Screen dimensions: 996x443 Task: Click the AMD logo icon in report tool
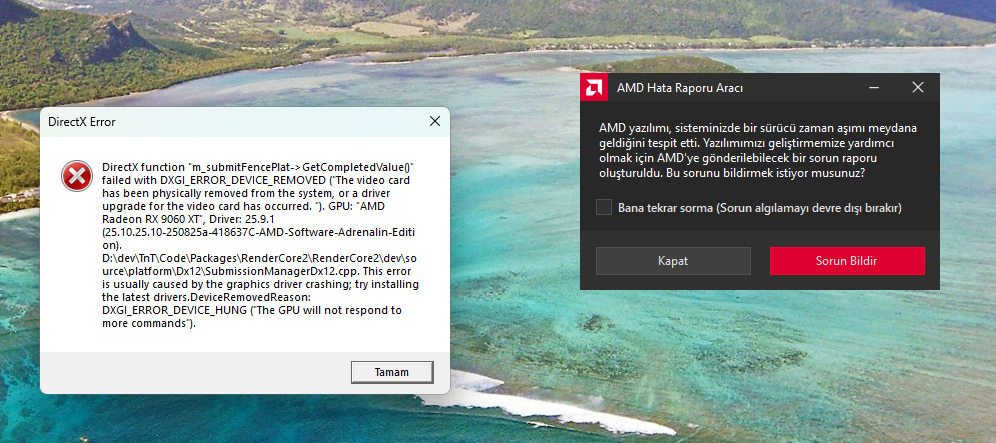[x=595, y=87]
